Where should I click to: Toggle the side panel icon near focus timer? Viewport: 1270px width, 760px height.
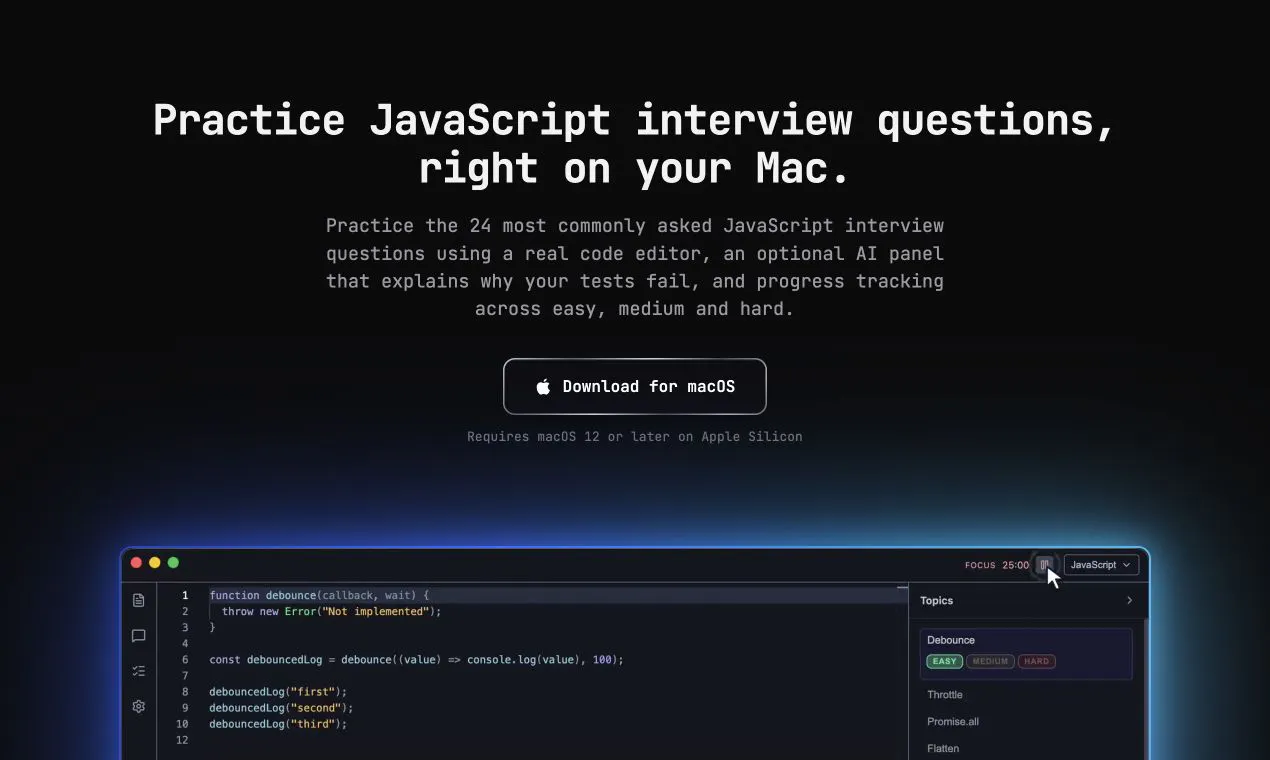[x=1045, y=565]
